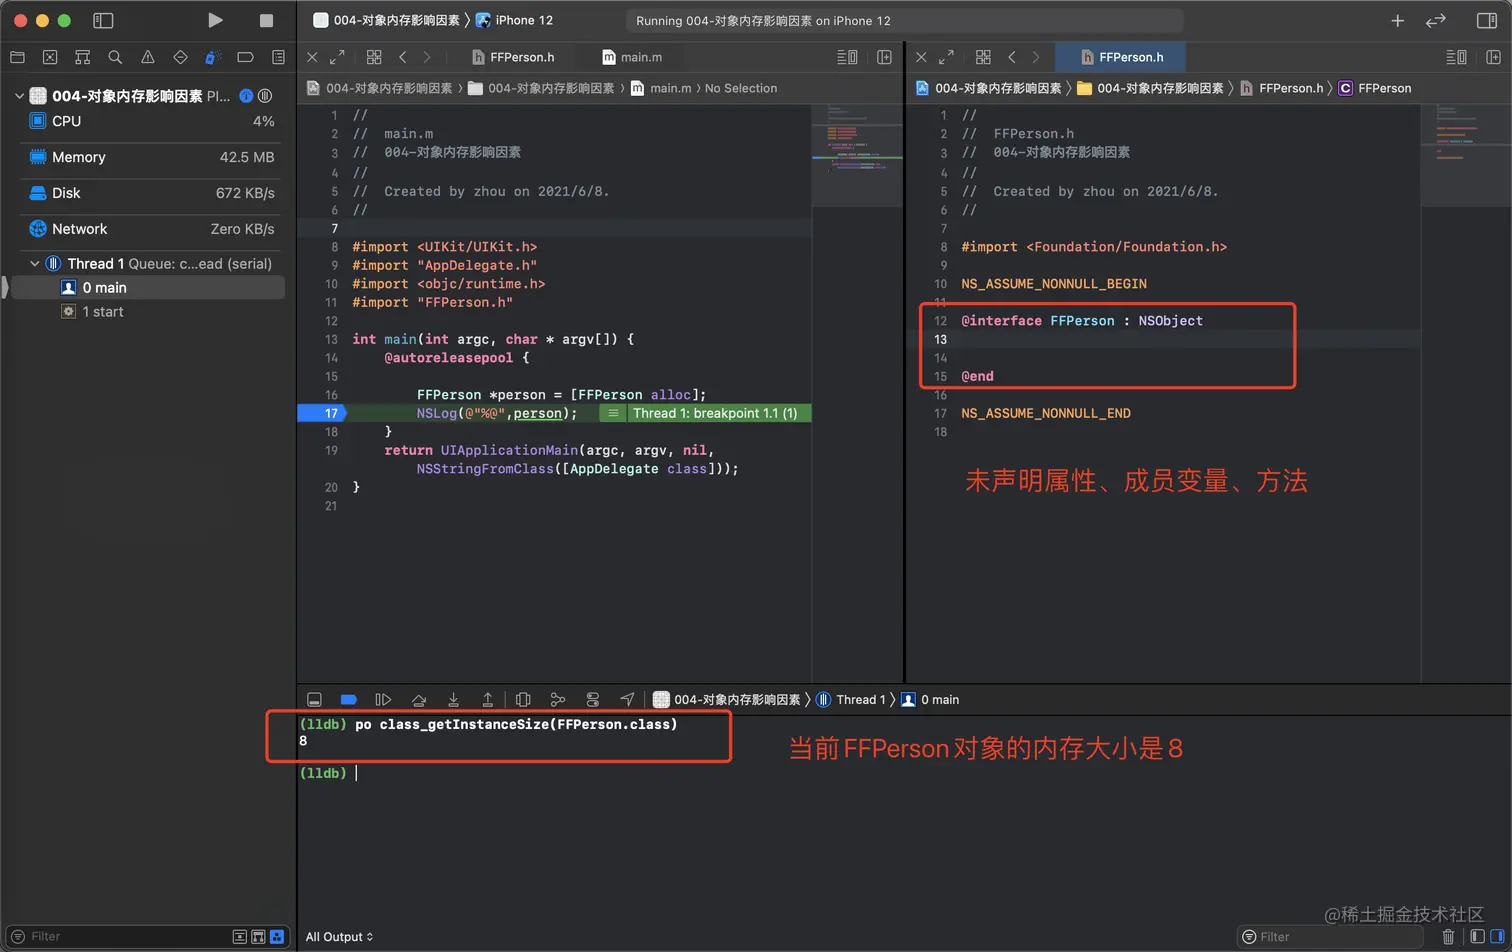The width and height of the screenshot is (1512, 952).
Task: Show the Issue navigator warning triangle
Action: [x=146, y=57]
